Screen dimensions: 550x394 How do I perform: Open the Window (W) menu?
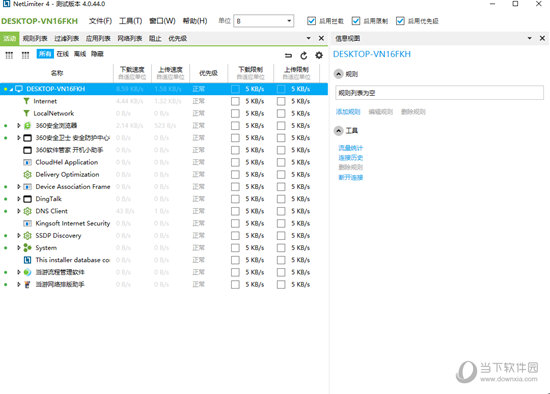[x=162, y=21]
